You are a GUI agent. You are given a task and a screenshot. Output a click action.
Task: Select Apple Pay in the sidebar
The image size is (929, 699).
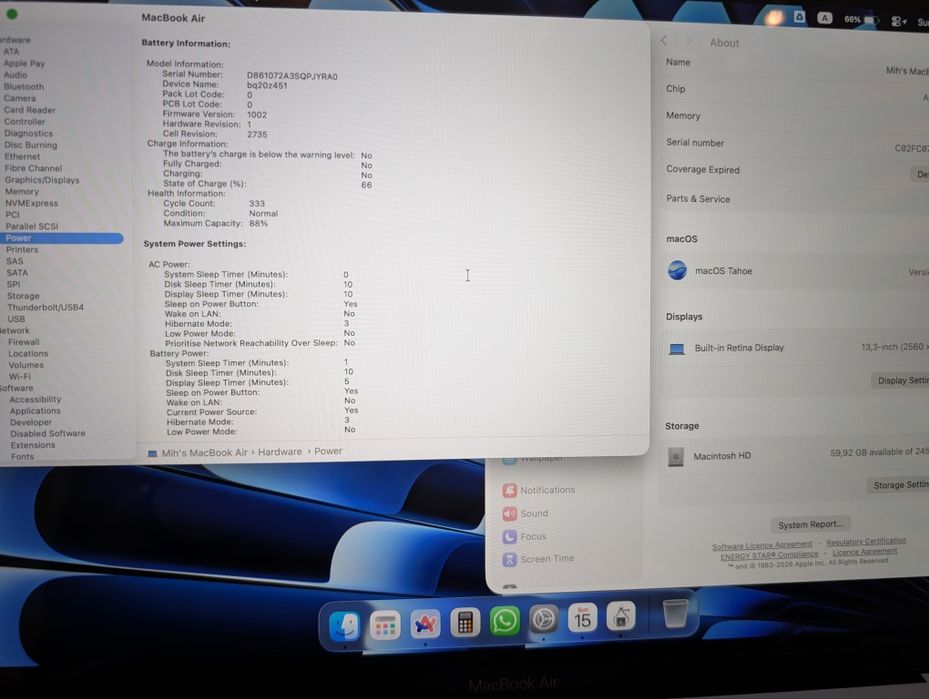click(x=24, y=63)
